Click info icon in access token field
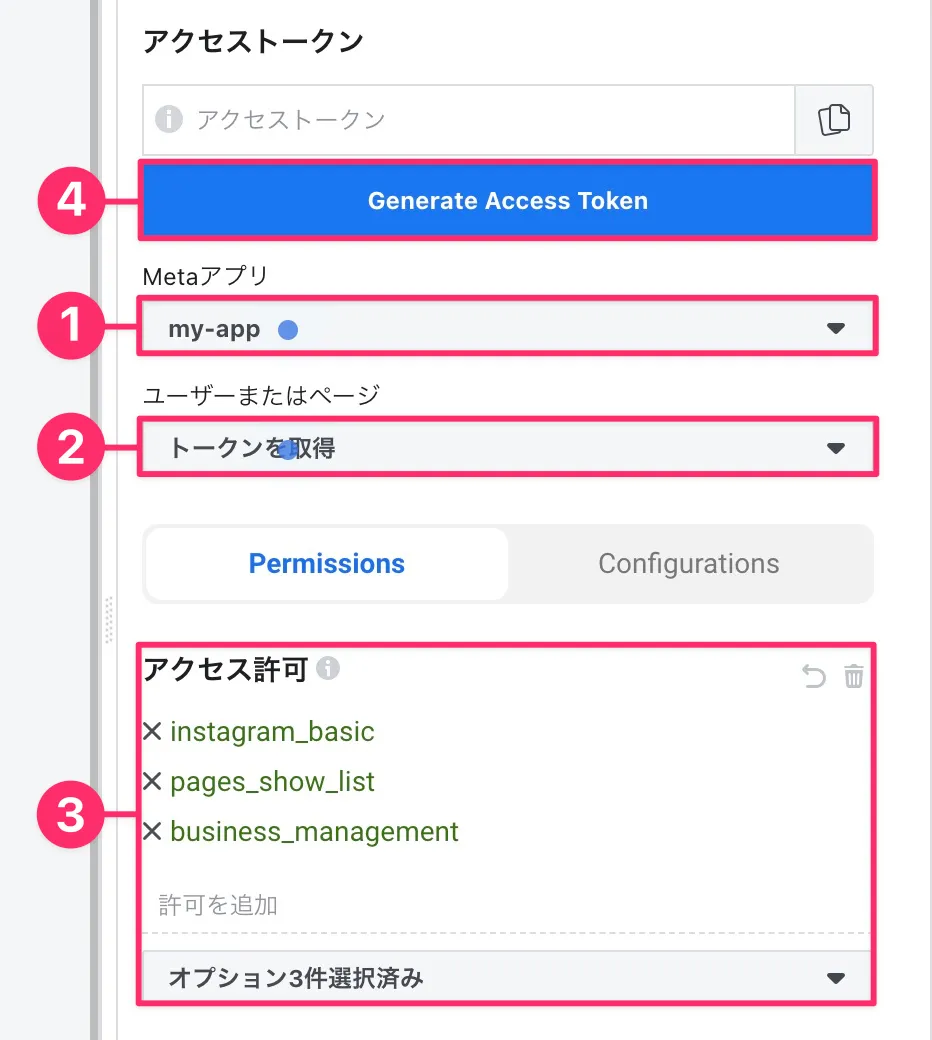932x1040 pixels. (x=169, y=120)
